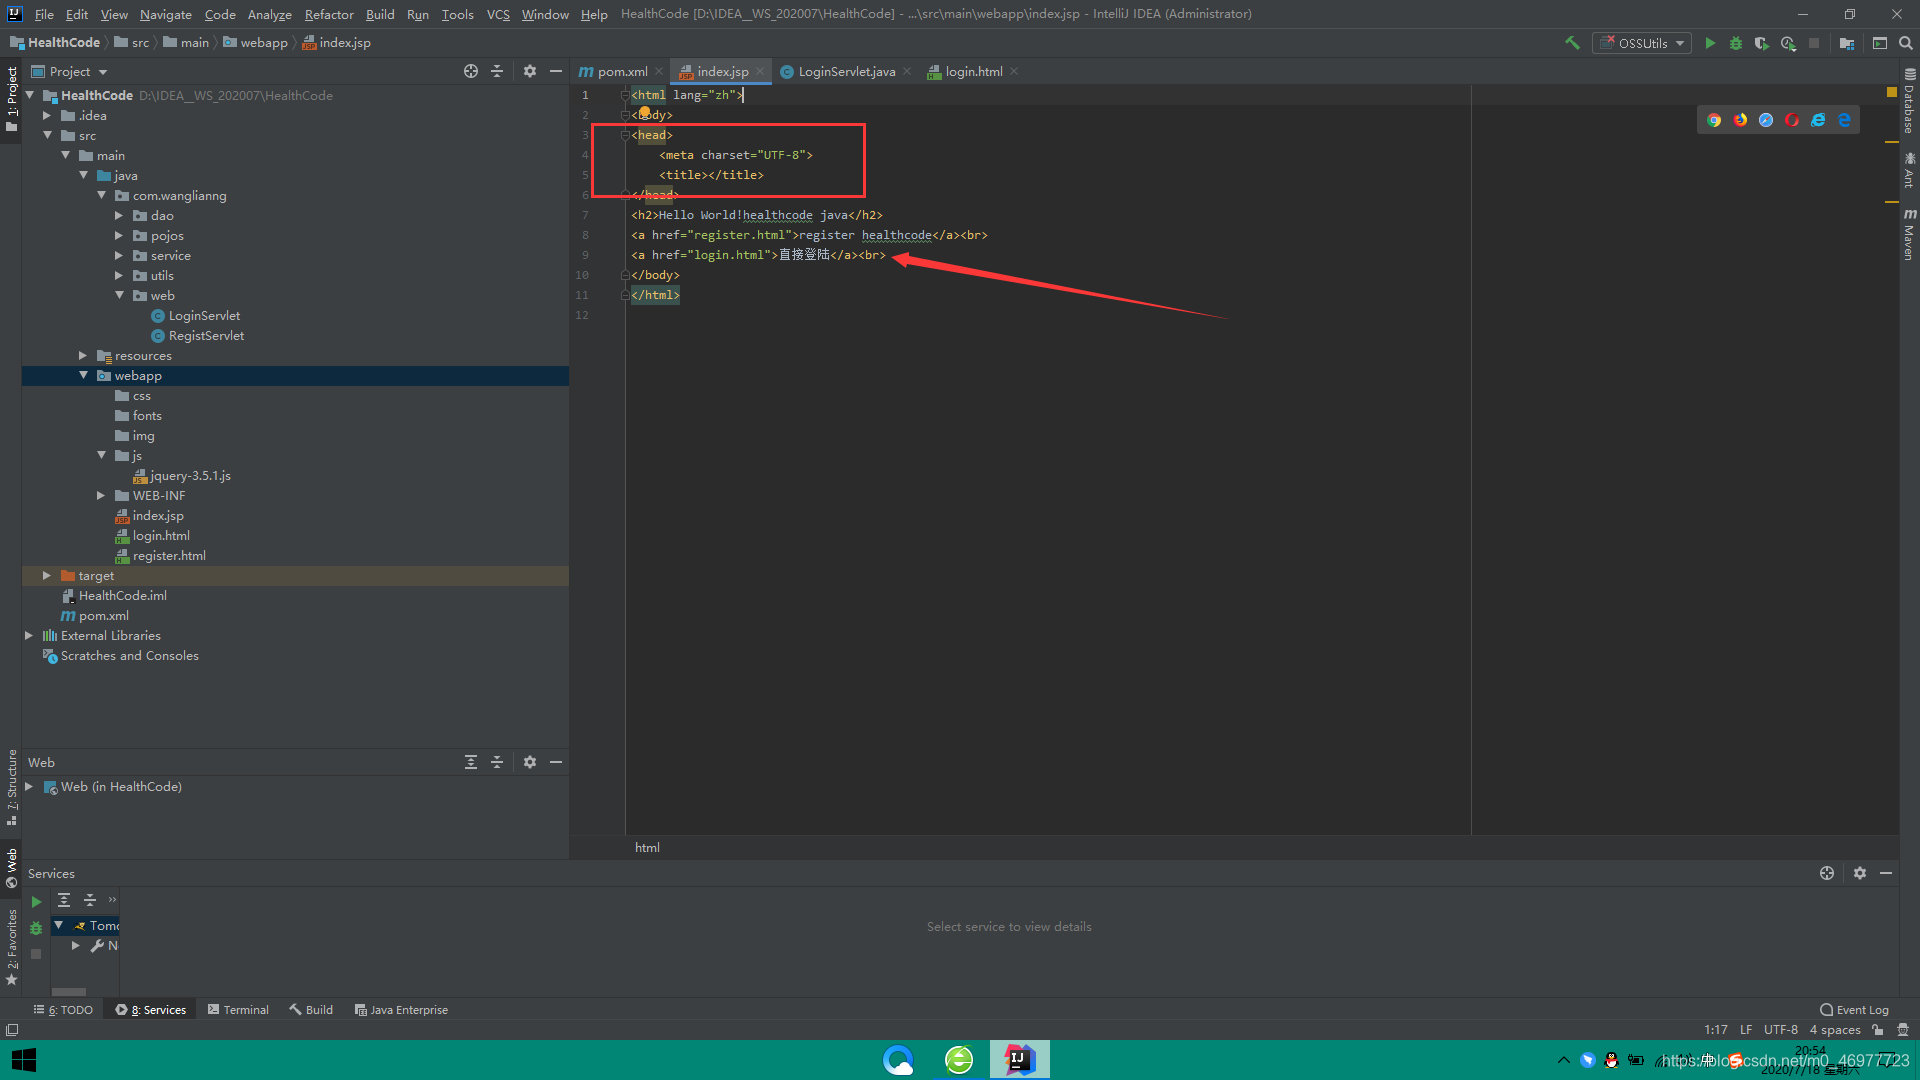Hide the Project tool window
Screen dimensions: 1920x1080
pos(556,71)
